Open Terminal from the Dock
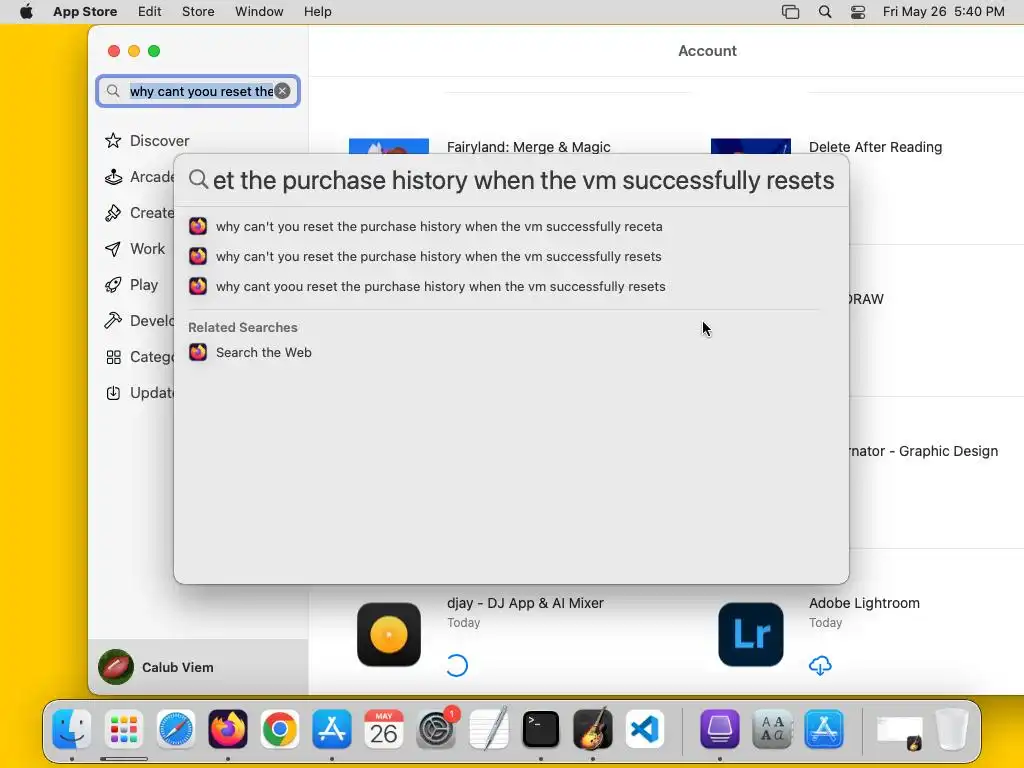Screen dimensions: 1024x768 pos(541,729)
